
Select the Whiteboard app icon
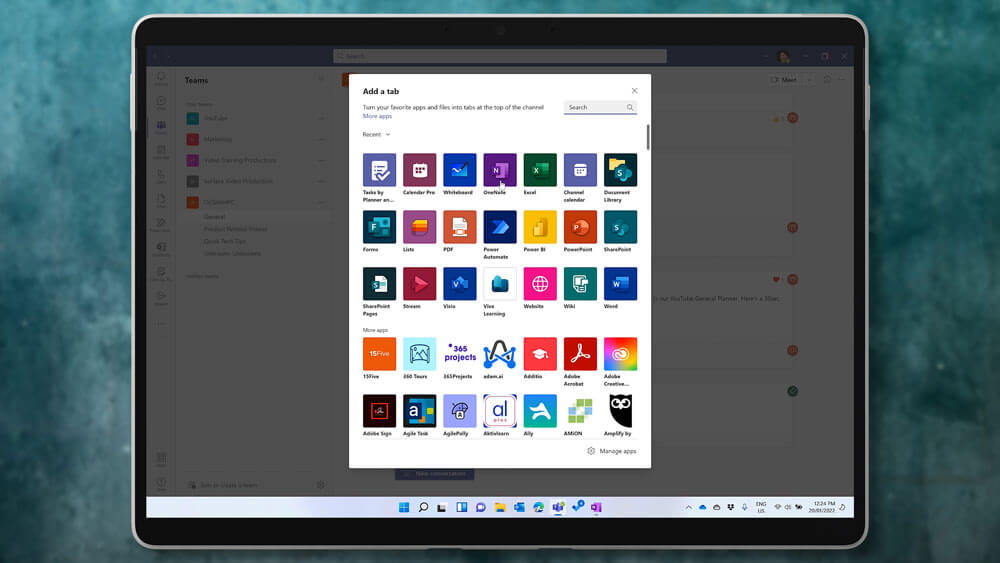(460, 170)
